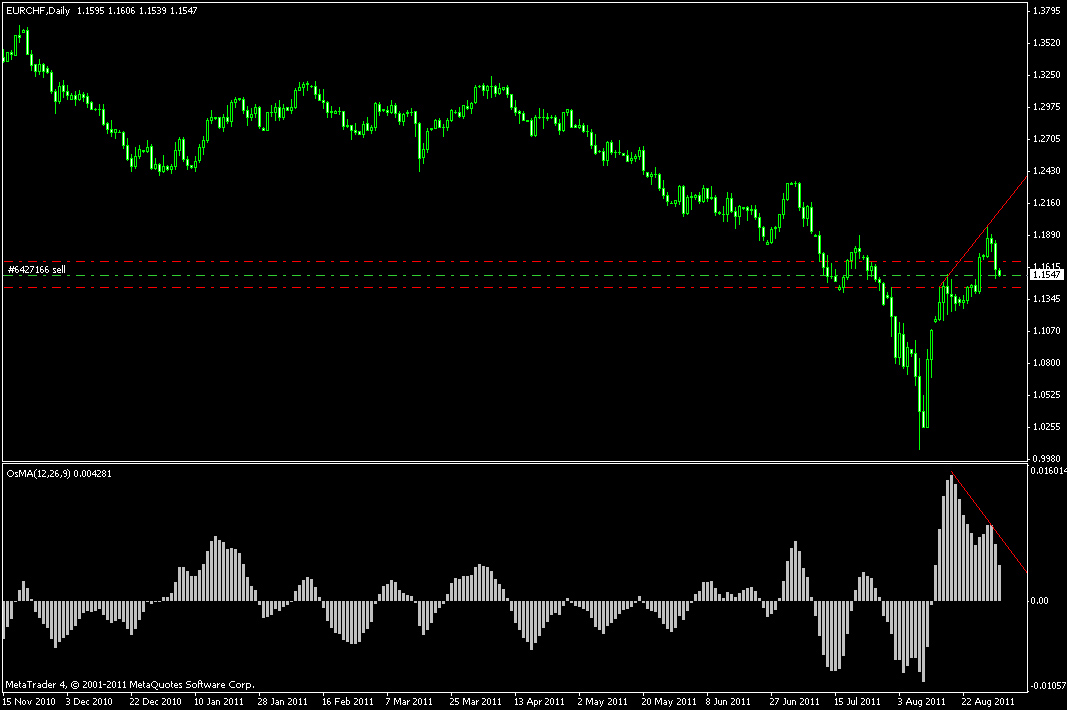Click the 13 Apr 2011 date label
The width and height of the screenshot is (1067, 710).
point(540,701)
